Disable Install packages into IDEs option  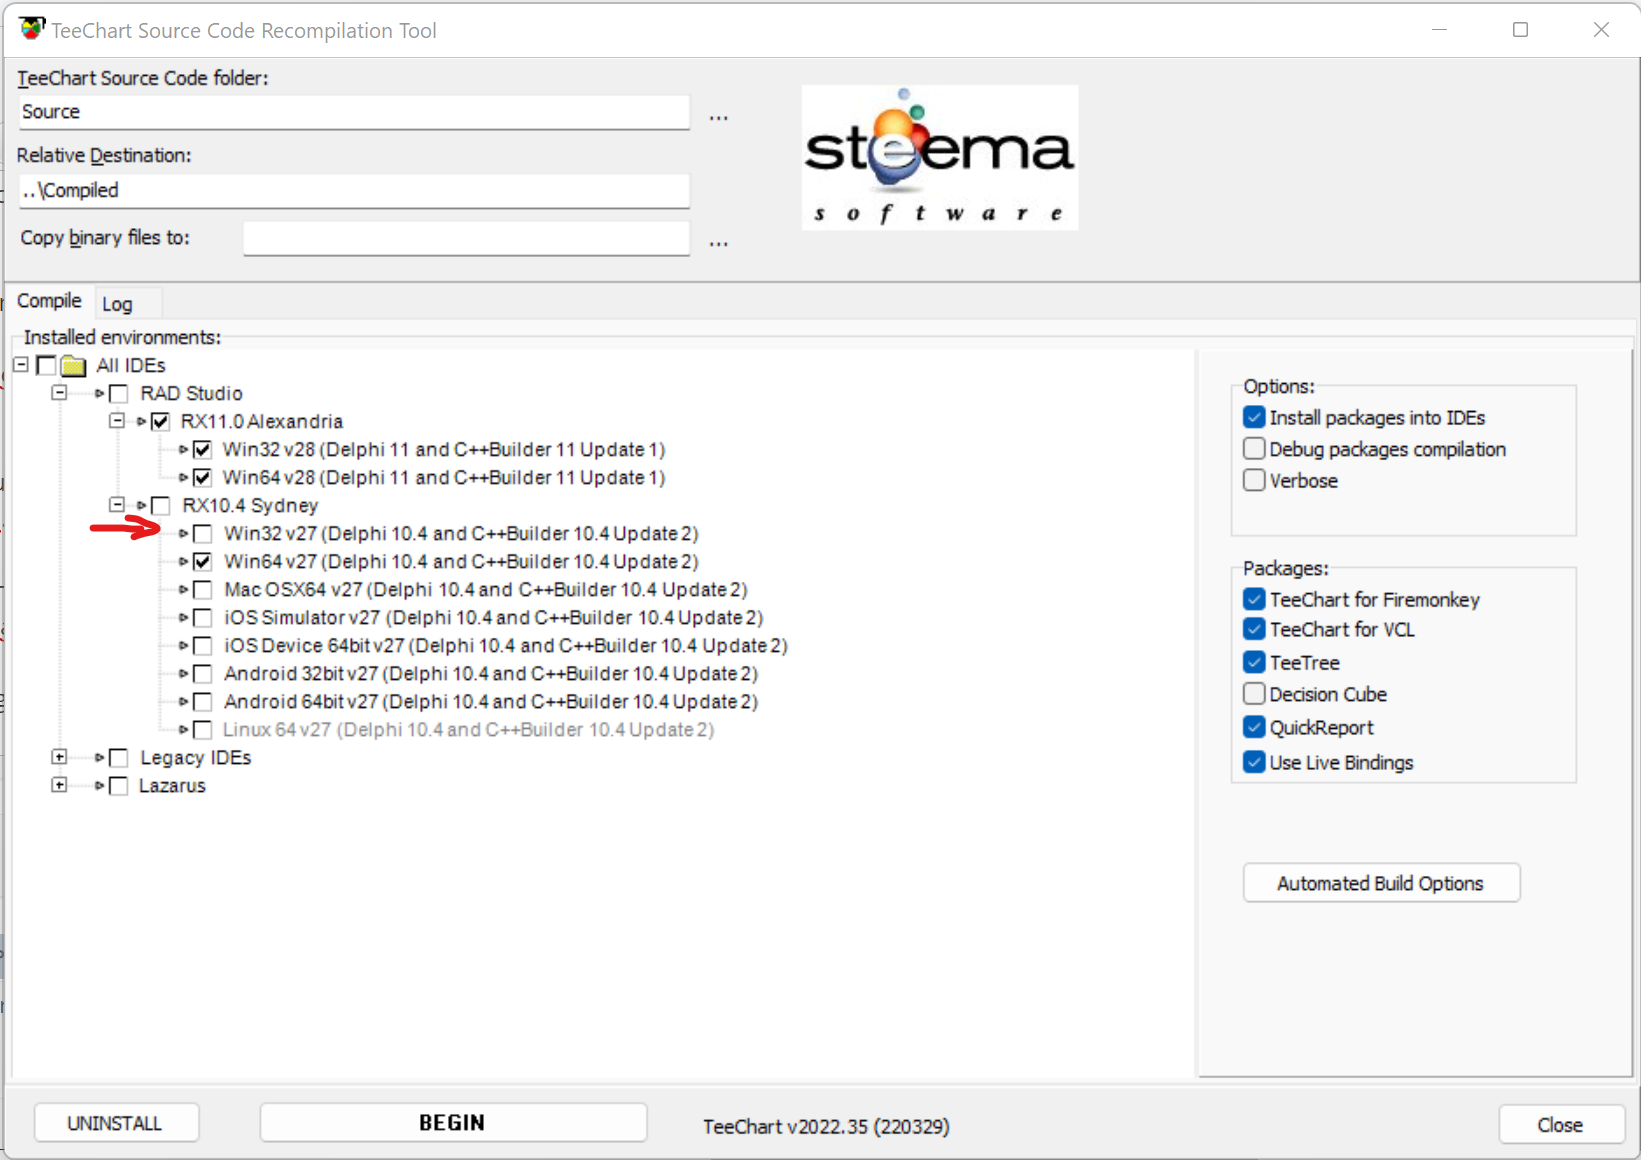[1254, 417]
